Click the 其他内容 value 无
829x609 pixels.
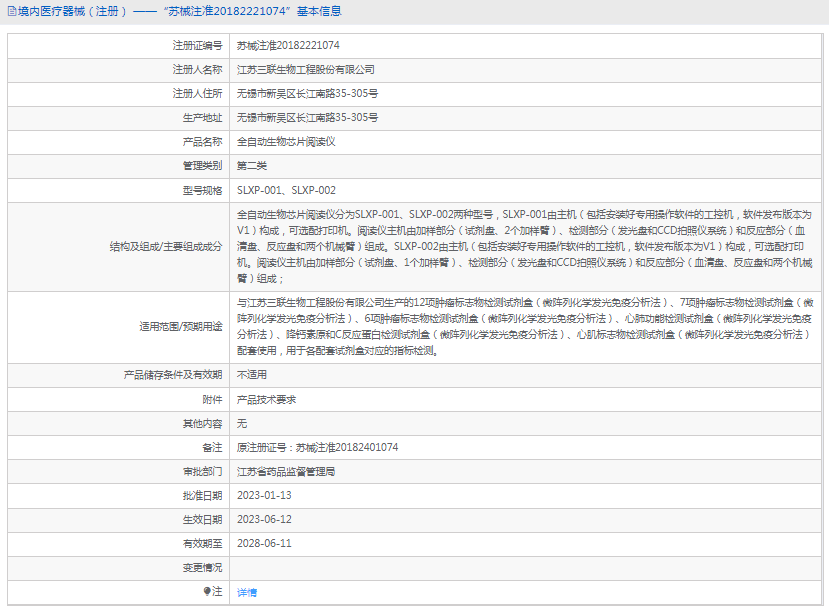pyautogui.click(x=242, y=423)
